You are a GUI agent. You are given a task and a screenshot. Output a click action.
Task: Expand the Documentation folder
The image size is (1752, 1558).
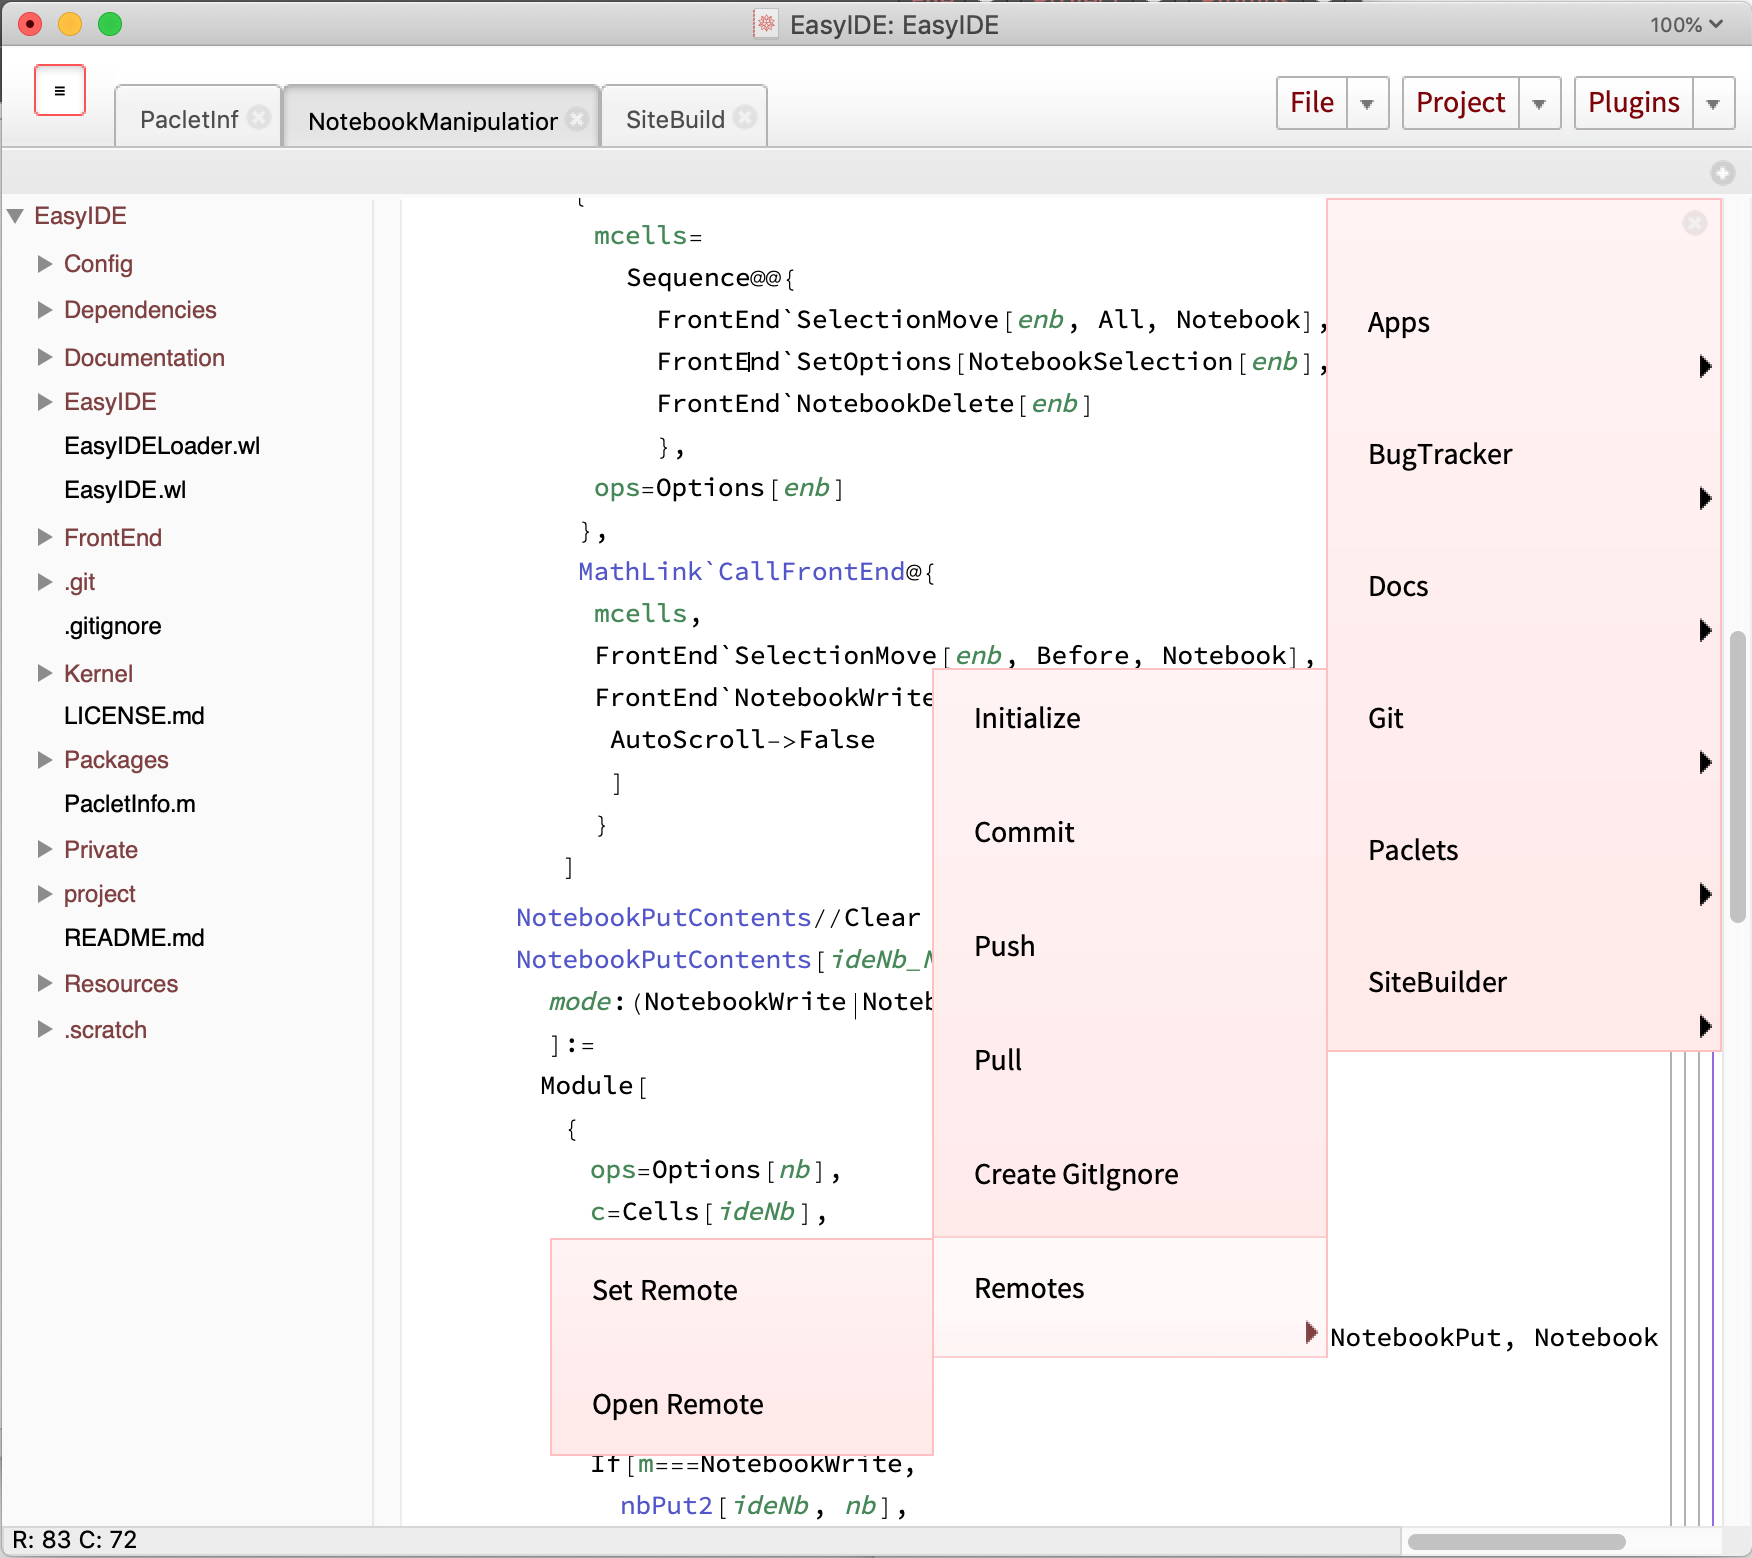point(44,357)
